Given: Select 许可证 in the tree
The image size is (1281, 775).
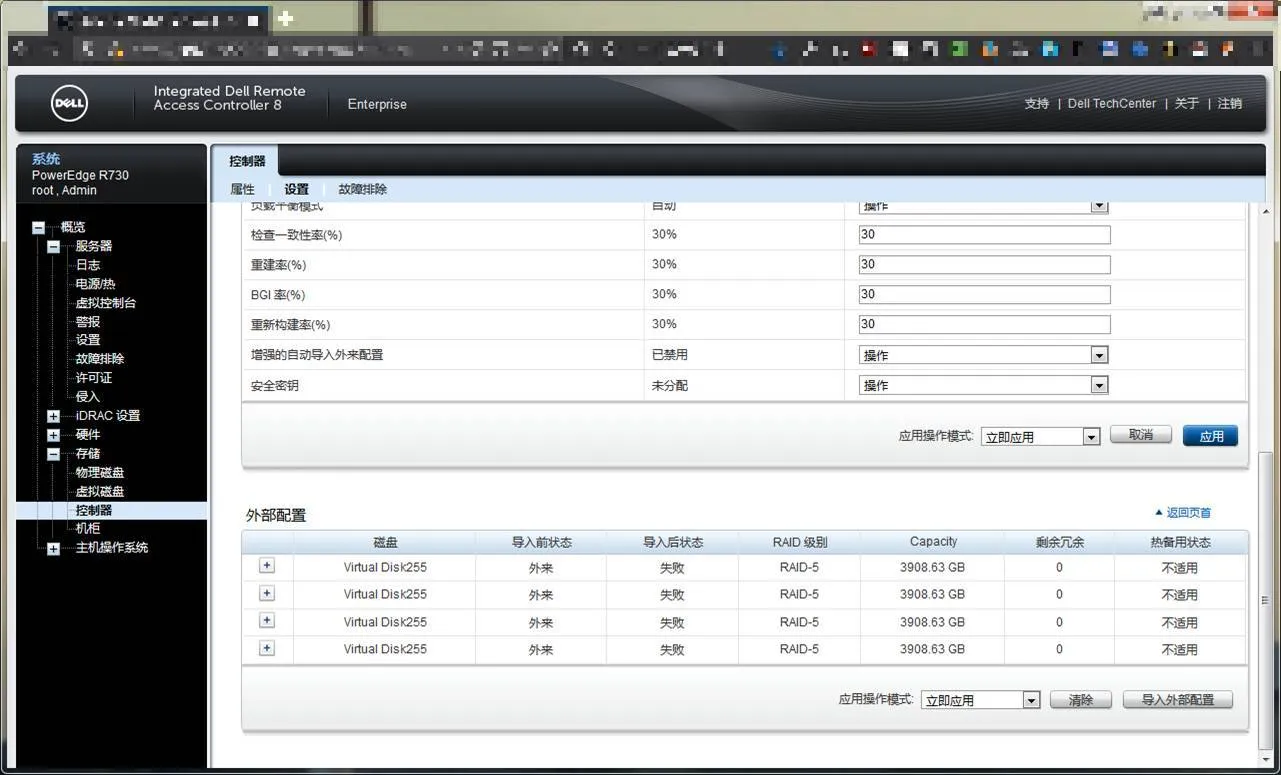Looking at the screenshot, I should (x=94, y=378).
